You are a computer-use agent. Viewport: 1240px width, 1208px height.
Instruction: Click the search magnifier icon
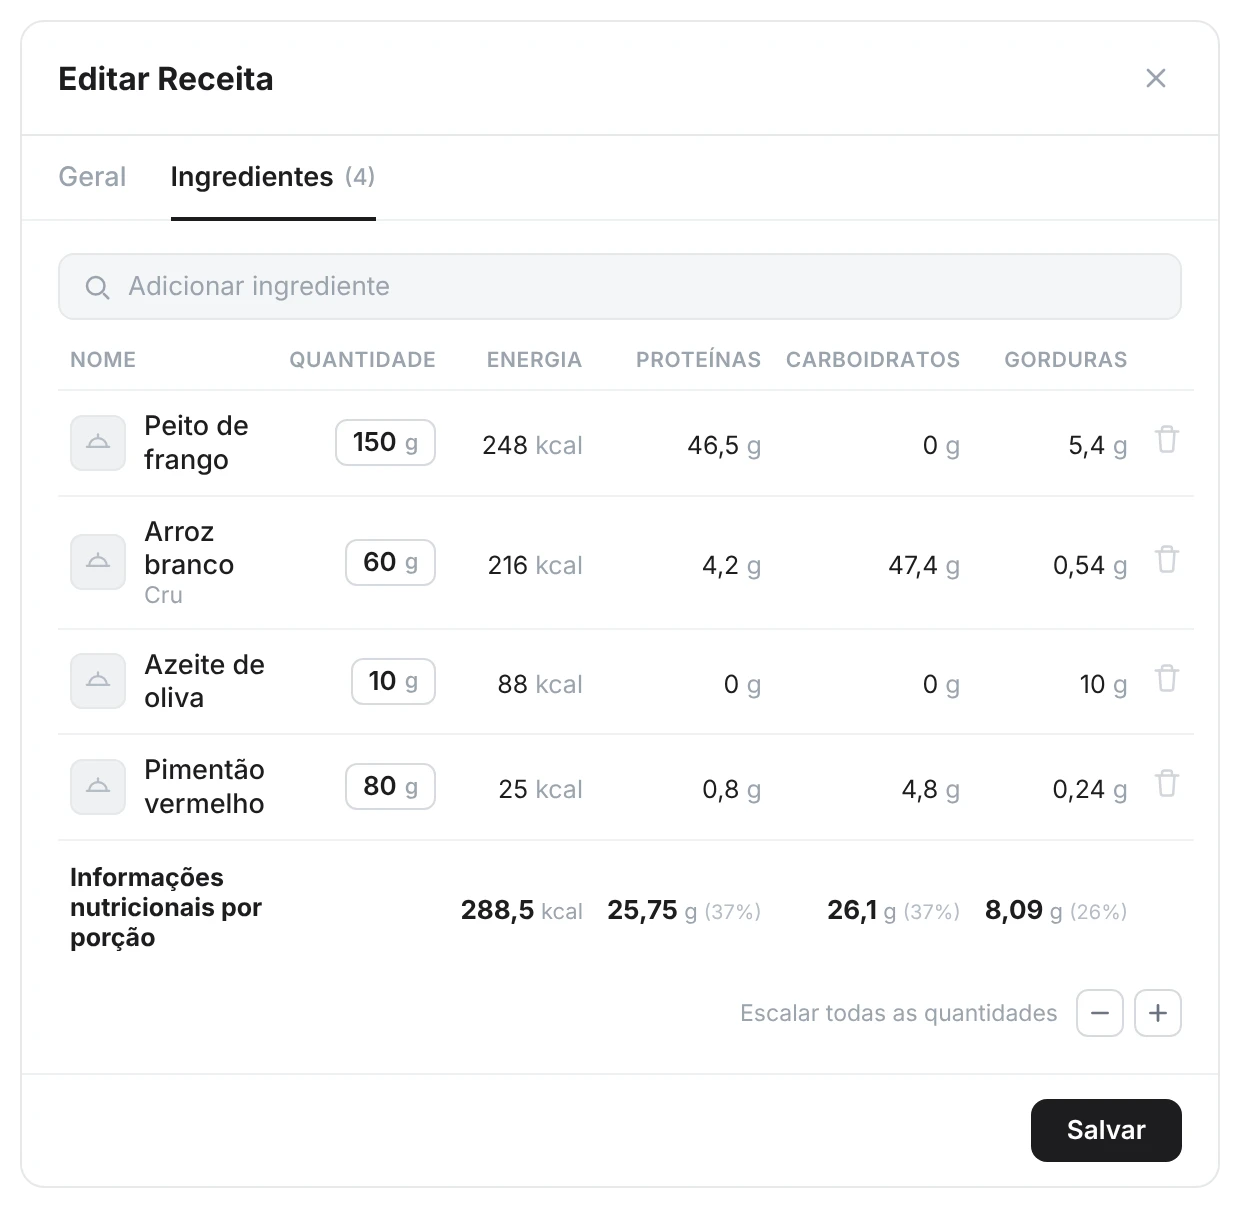(97, 288)
